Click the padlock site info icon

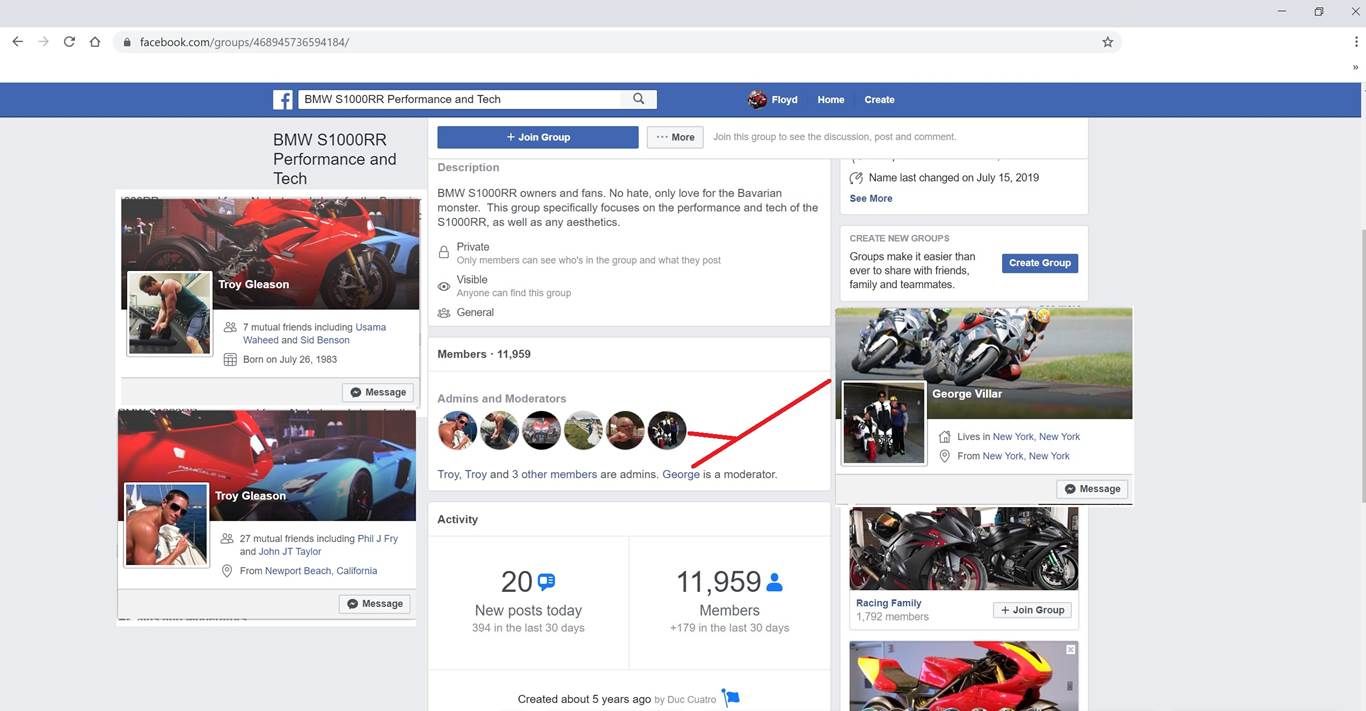point(127,42)
